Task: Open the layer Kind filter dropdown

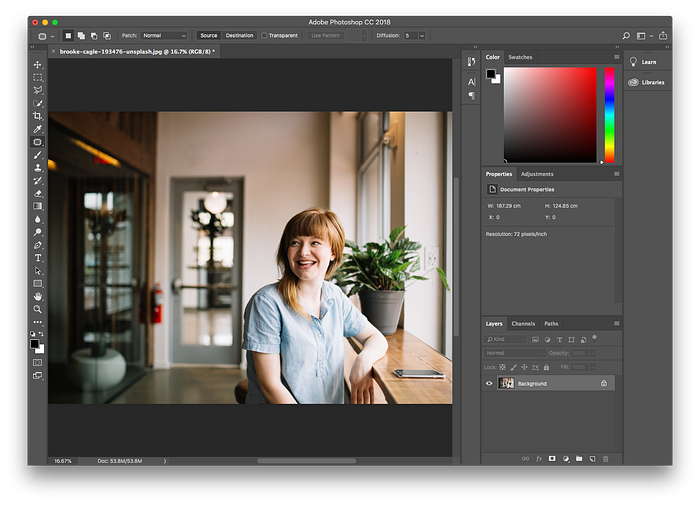Action: point(505,339)
